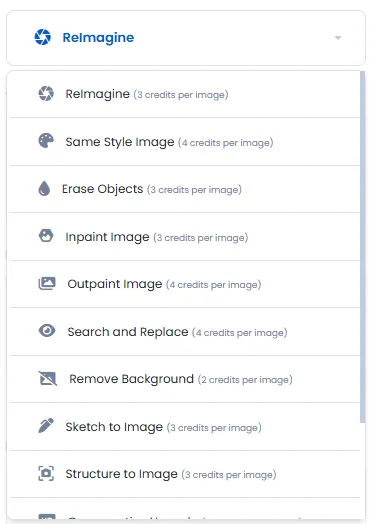Click the crossed-out image icon for Remove Background
This screenshot has width=371, height=524.
(48, 378)
